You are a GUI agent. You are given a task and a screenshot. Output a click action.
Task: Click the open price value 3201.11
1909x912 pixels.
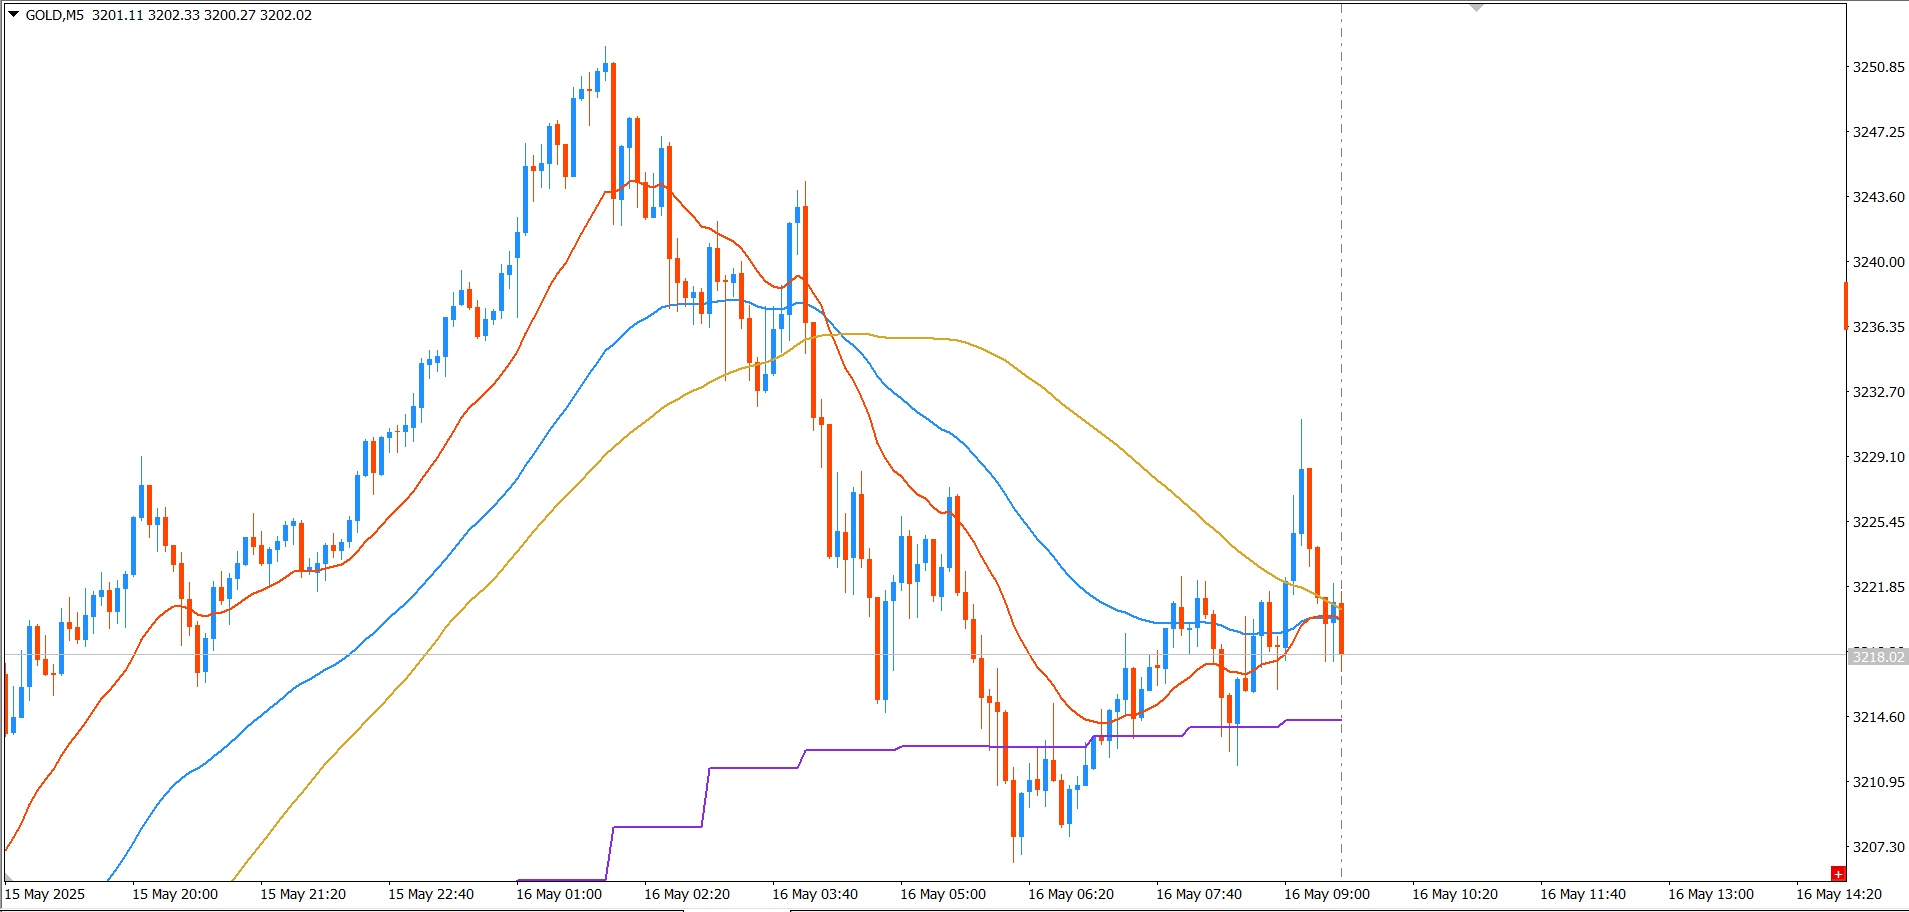click(118, 15)
